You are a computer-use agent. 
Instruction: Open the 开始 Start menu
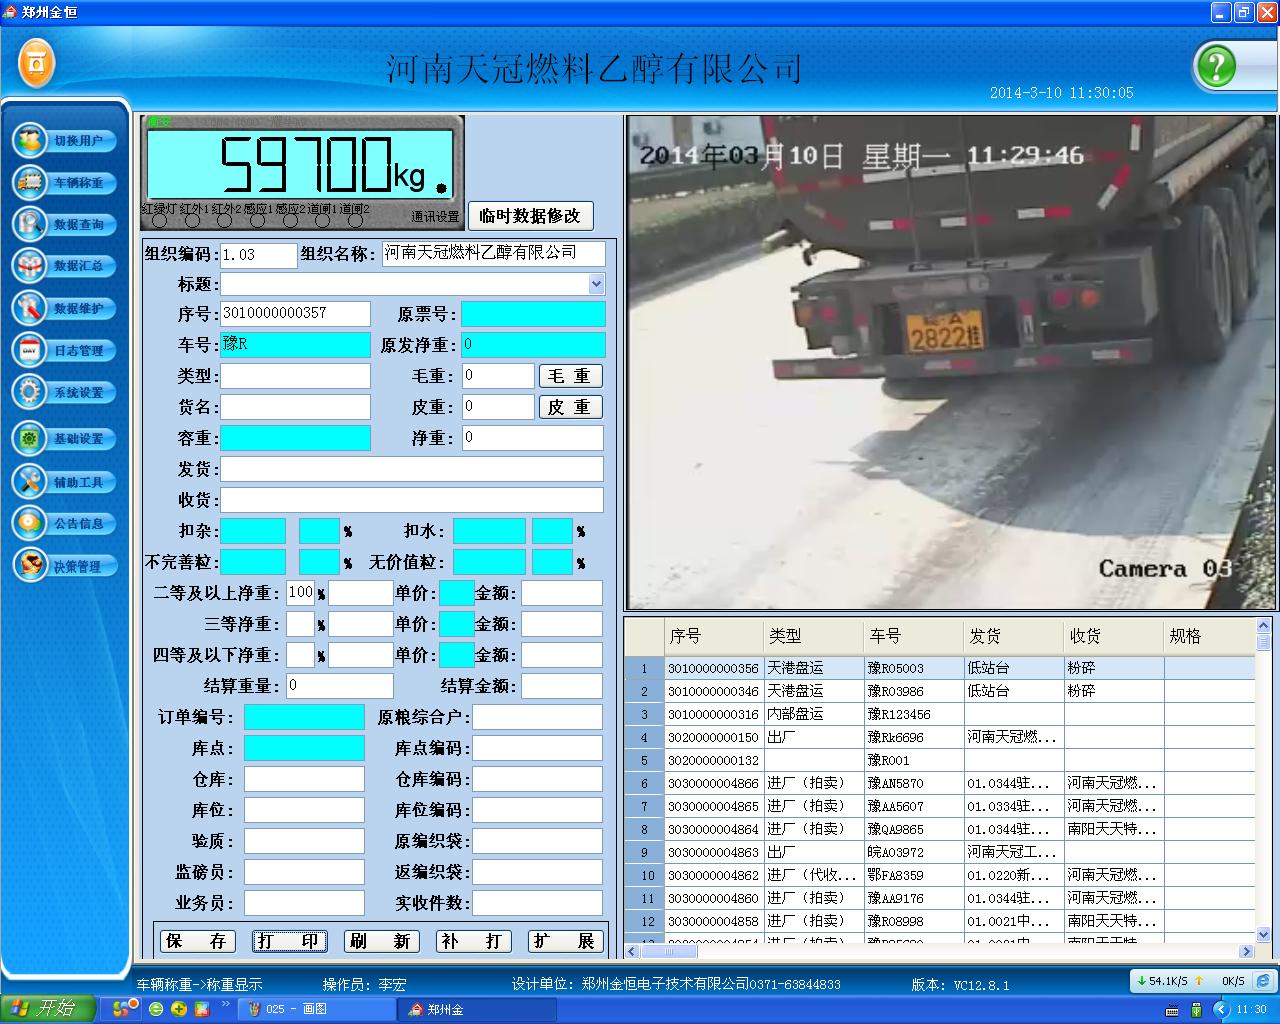[47, 1008]
